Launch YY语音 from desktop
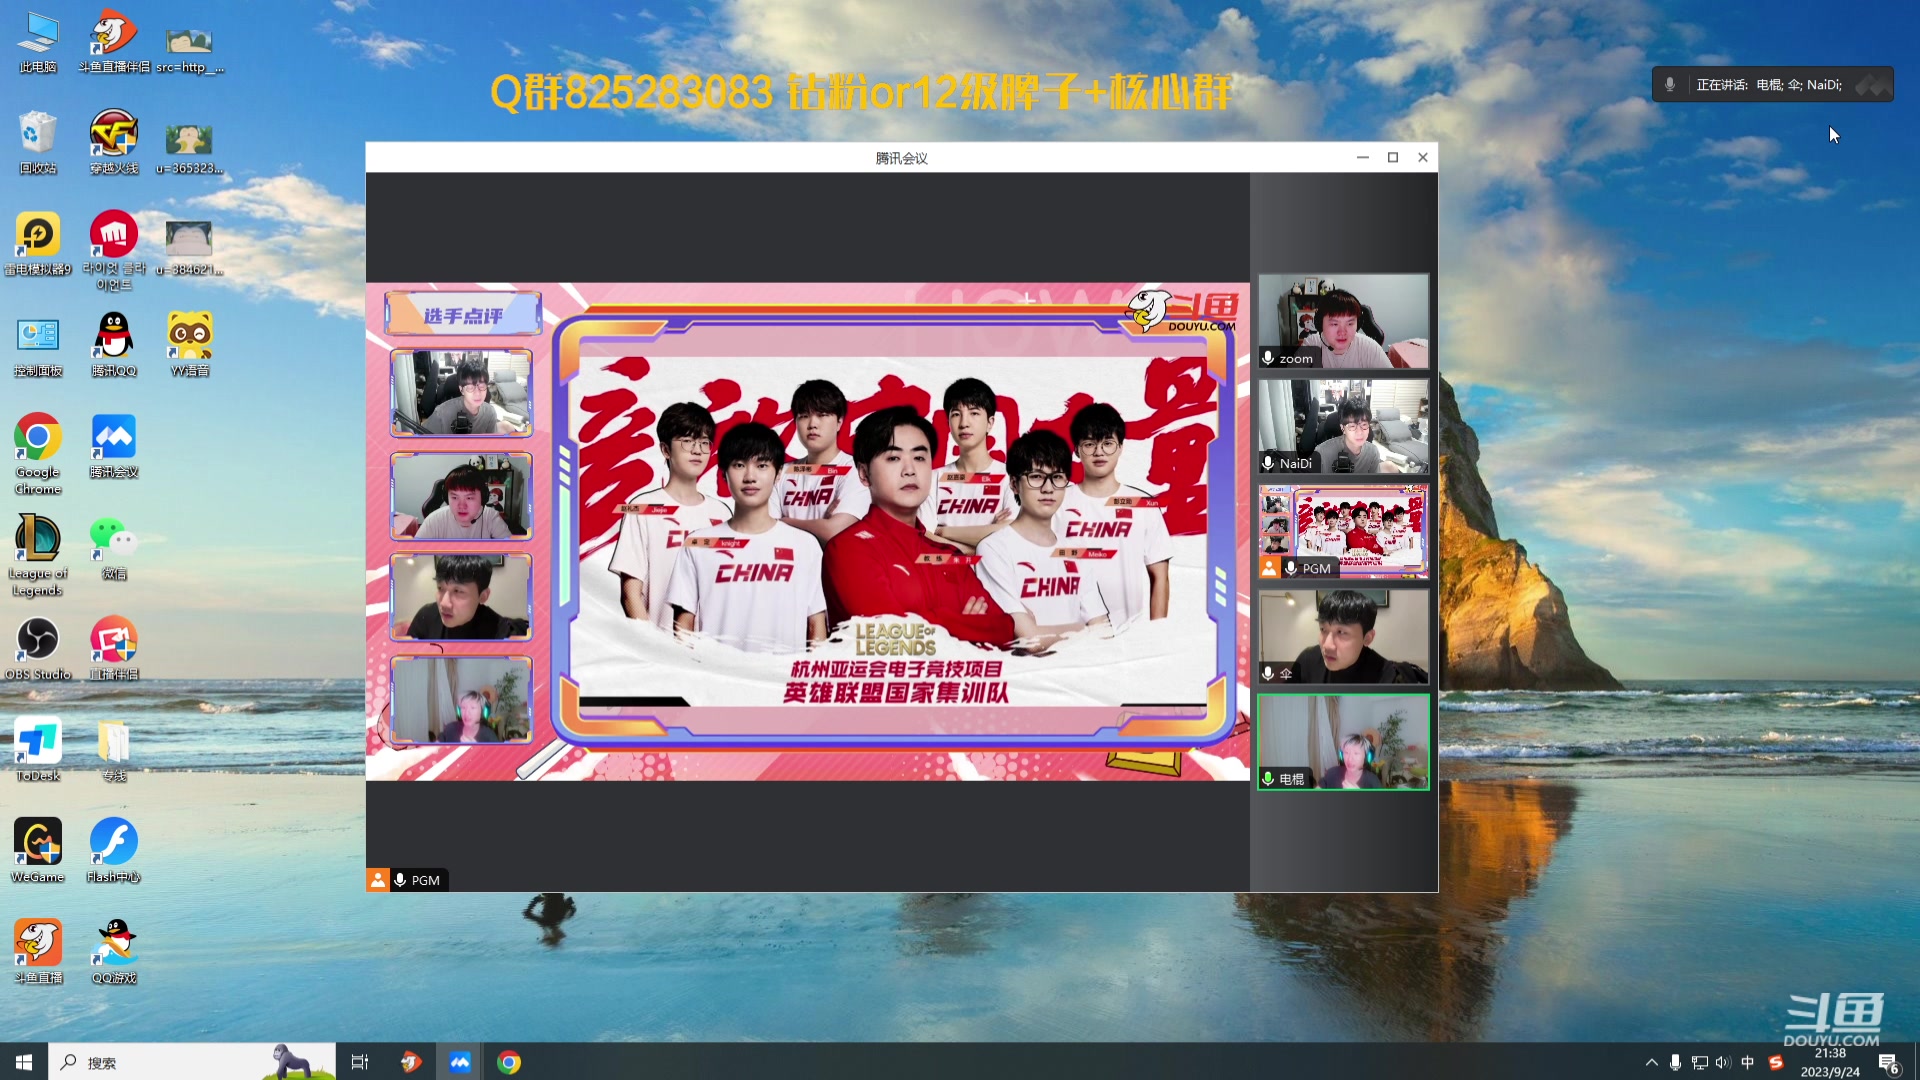The height and width of the screenshot is (1080, 1920). click(189, 345)
